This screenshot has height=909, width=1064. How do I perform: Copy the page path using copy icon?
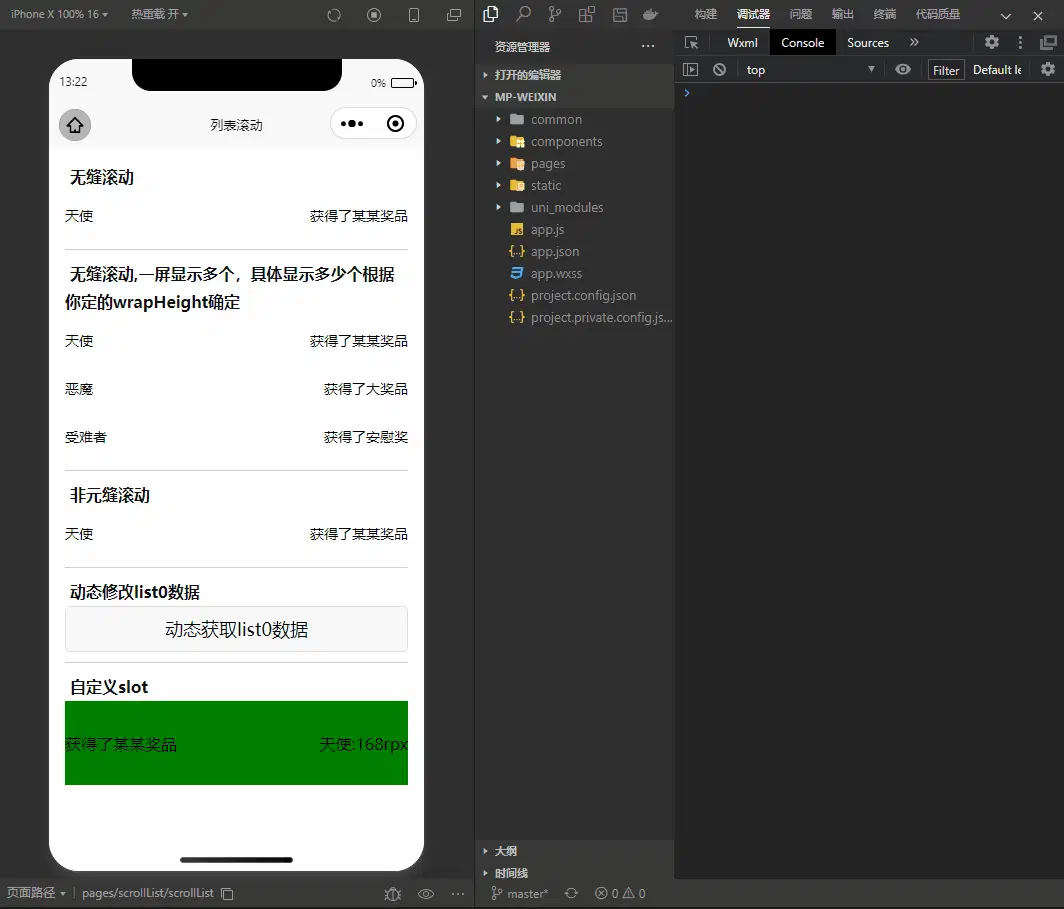tap(227, 893)
